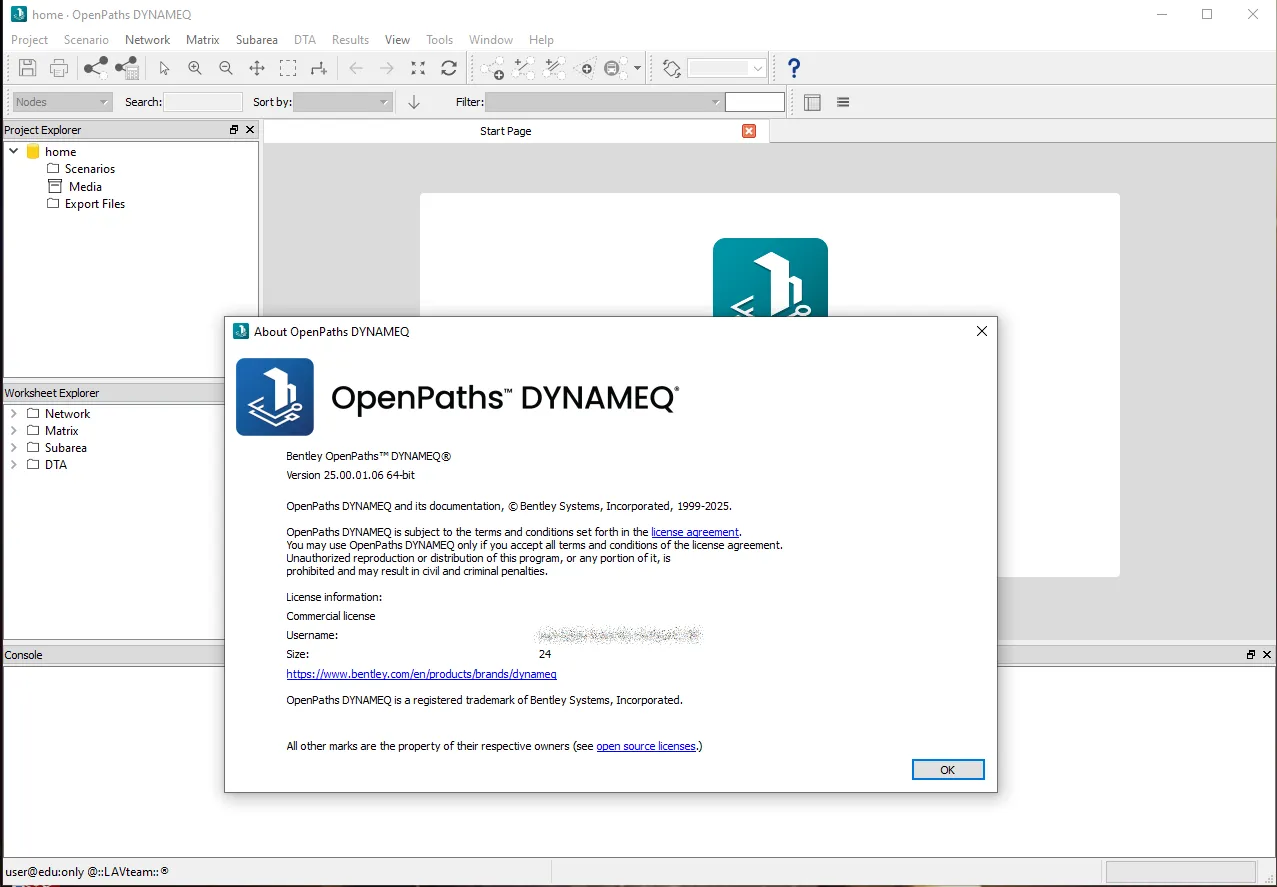The width and height of the screenshot is (1277, 887).
Task: Expand the Network worksheet folder
Action: click(x=13, y=414)
